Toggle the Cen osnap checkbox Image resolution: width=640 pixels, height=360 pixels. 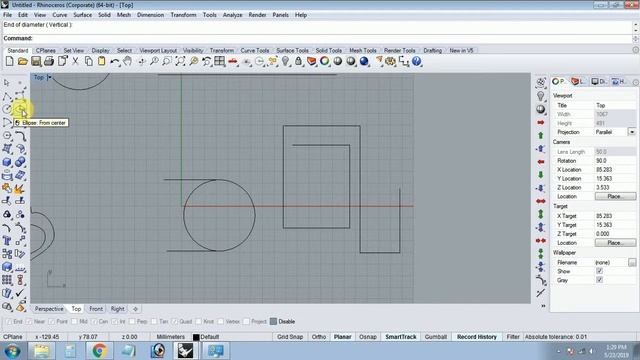(94, 322)
